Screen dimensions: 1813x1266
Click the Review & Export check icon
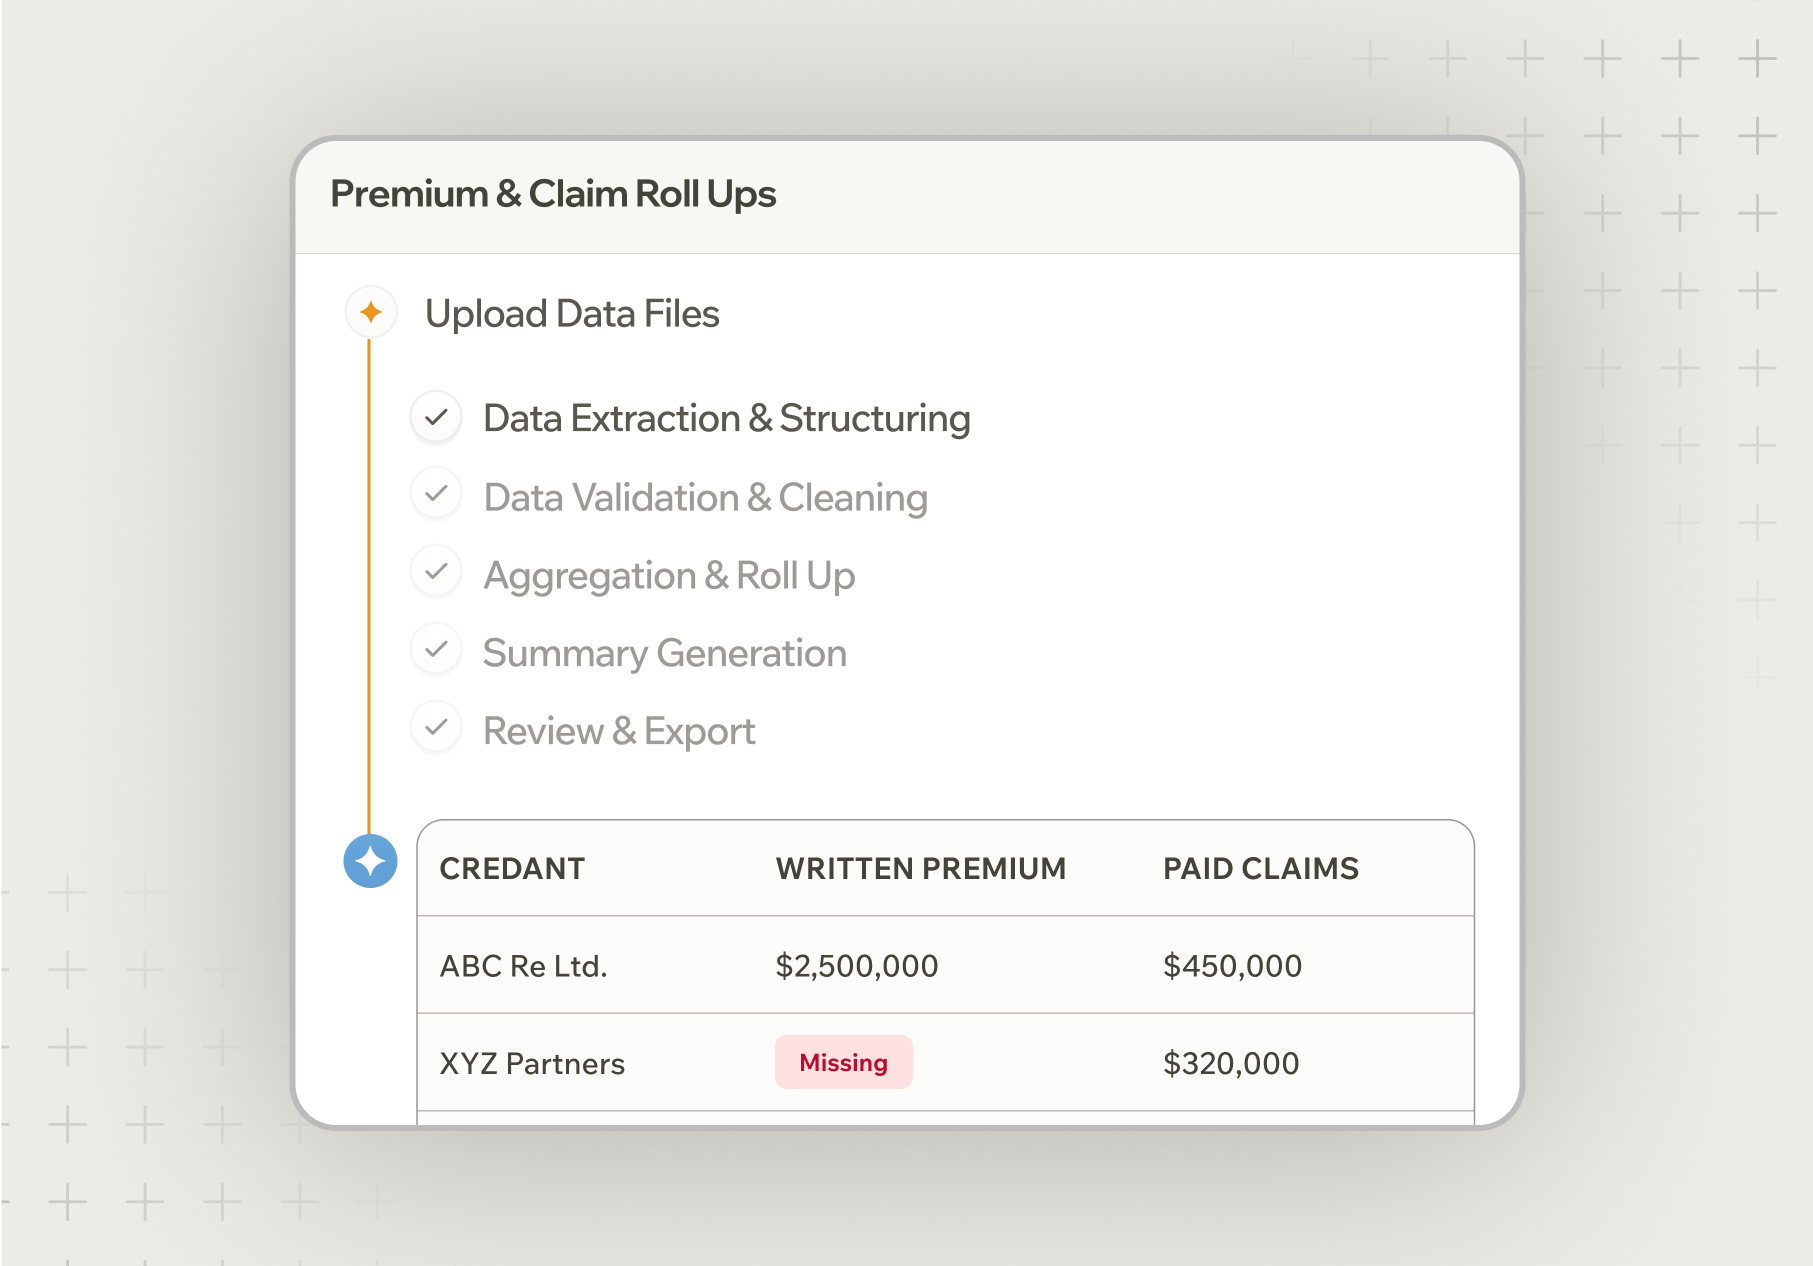(436, 728)
